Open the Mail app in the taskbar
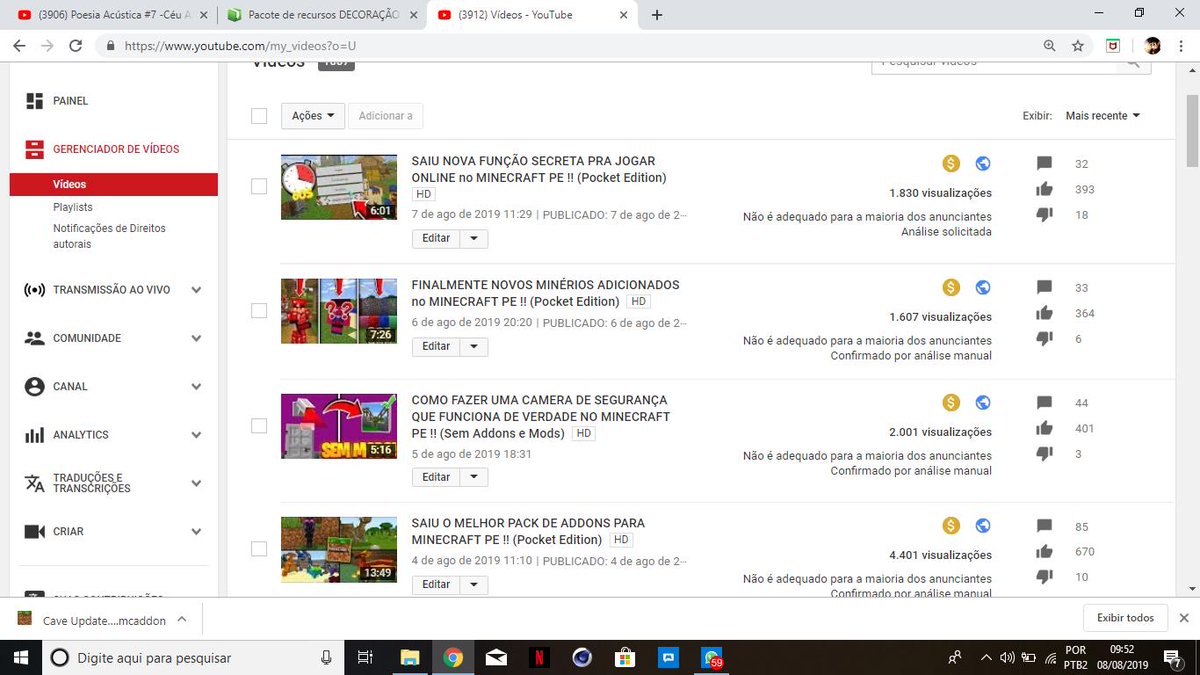The height and width of the screenshot is (675, 1200). coord(496,657)
